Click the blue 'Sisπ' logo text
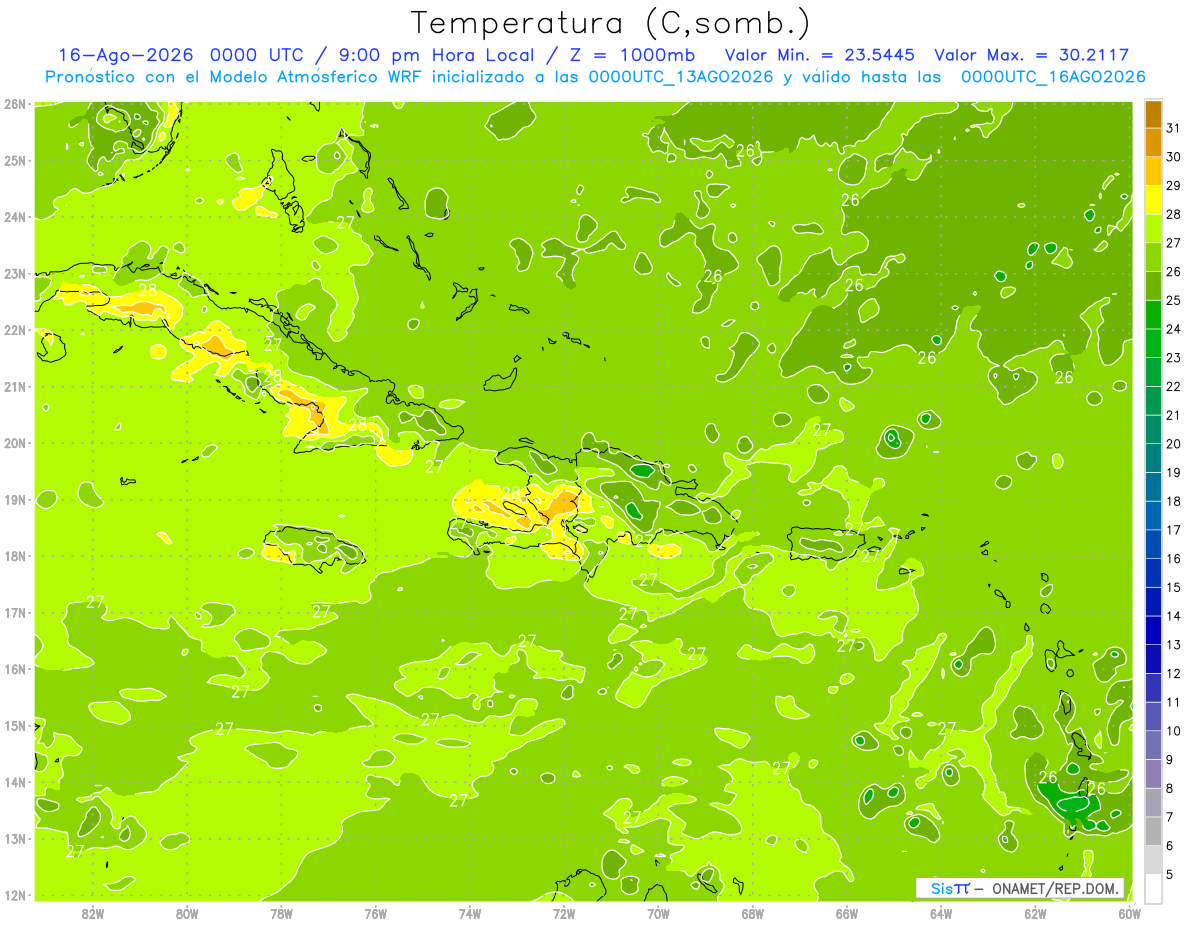 point(950,888)
